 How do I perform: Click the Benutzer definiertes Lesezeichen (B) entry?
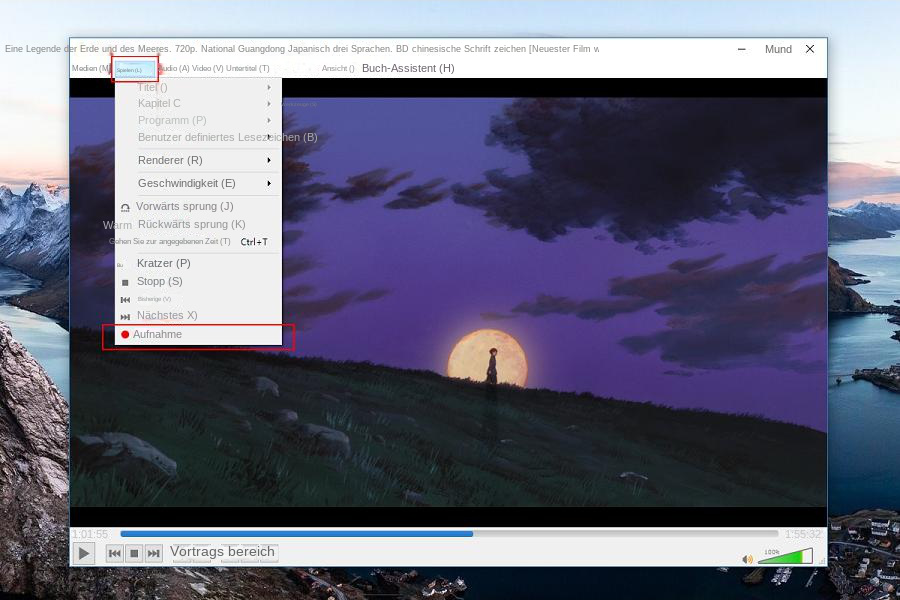[227, 137]
